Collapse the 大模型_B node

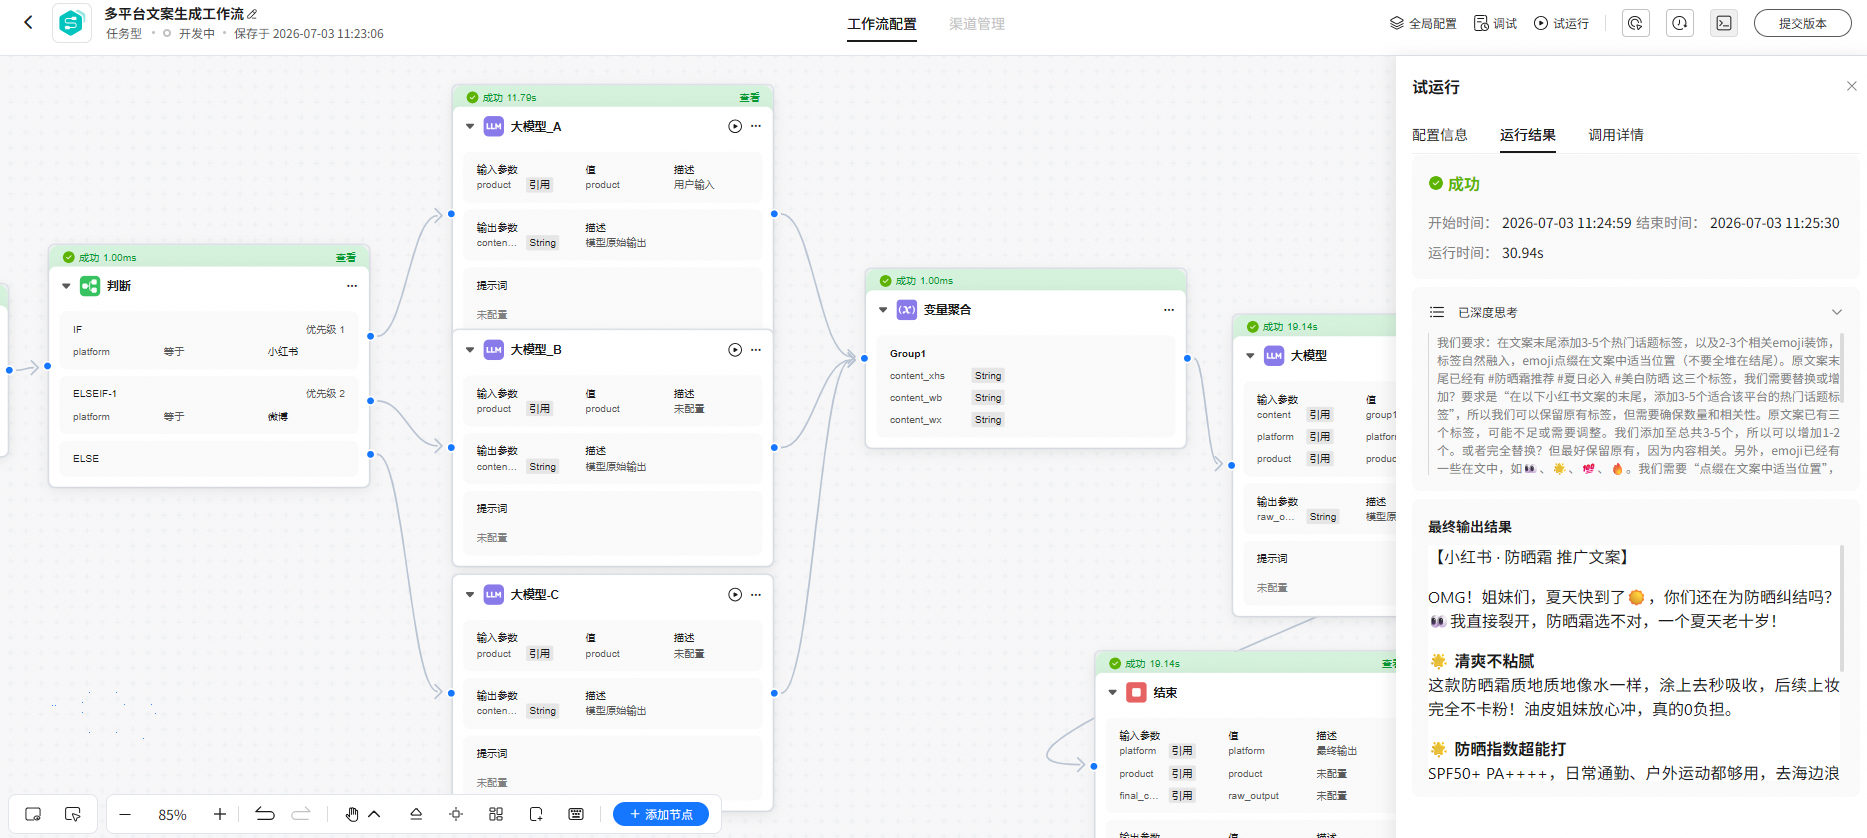tap(470, 350)
